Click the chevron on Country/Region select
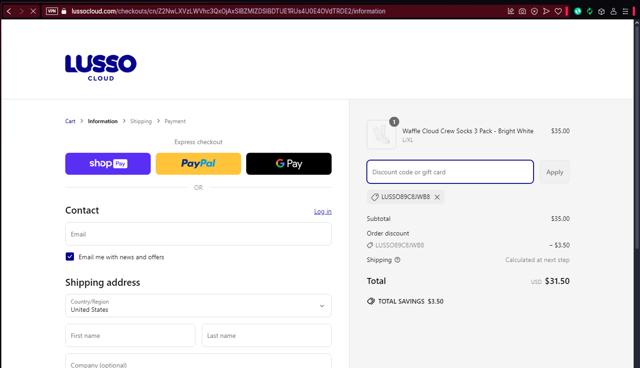640x368 pixels. click(x=322, y=306)
